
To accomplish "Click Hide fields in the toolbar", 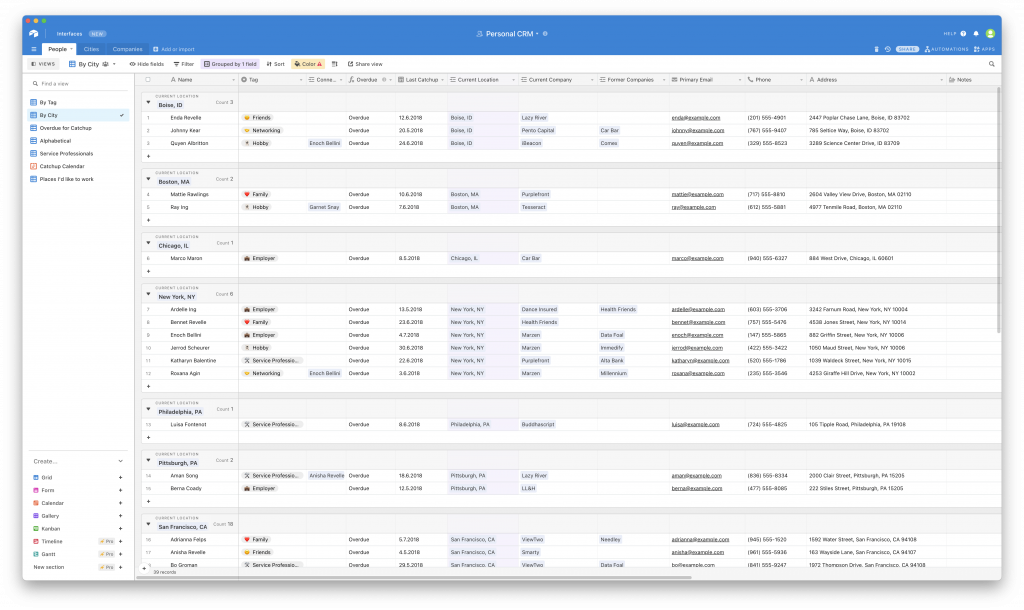I will tap(146, 64).
